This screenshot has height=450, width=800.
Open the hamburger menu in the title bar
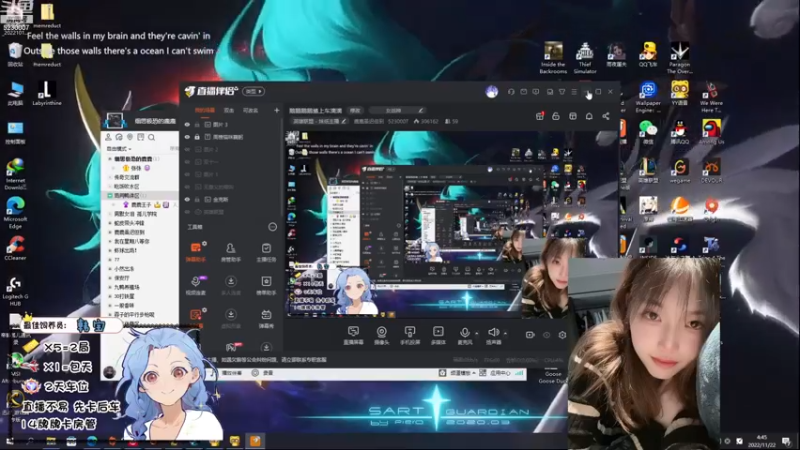(574, 92)
